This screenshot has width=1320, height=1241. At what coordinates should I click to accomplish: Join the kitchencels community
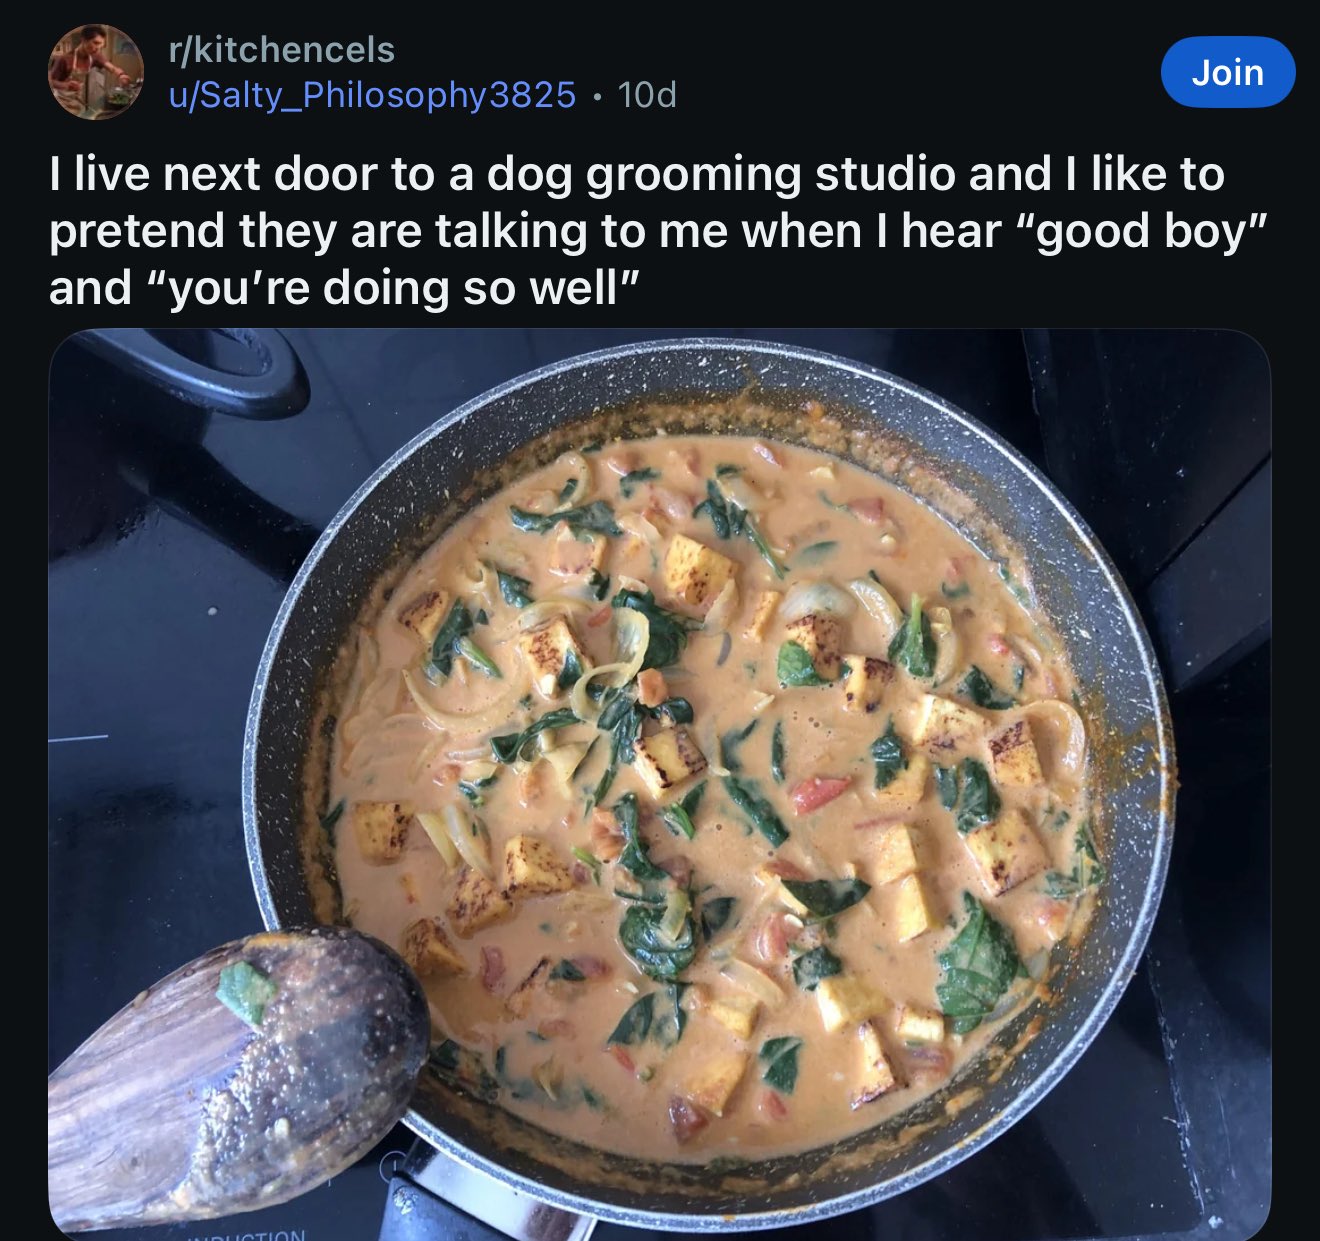[x=1228, y=72]
